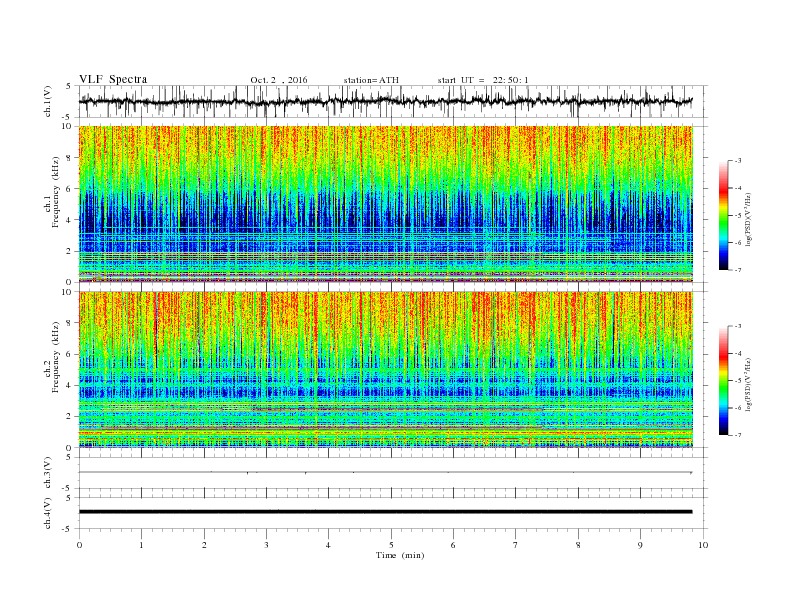
Task: Click time axis tick label "7" at bottom
Action: pyautogui.click(x=516, y=545)
